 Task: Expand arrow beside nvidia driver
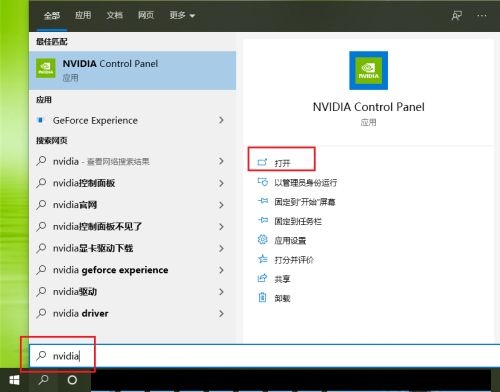coord(221,313)
